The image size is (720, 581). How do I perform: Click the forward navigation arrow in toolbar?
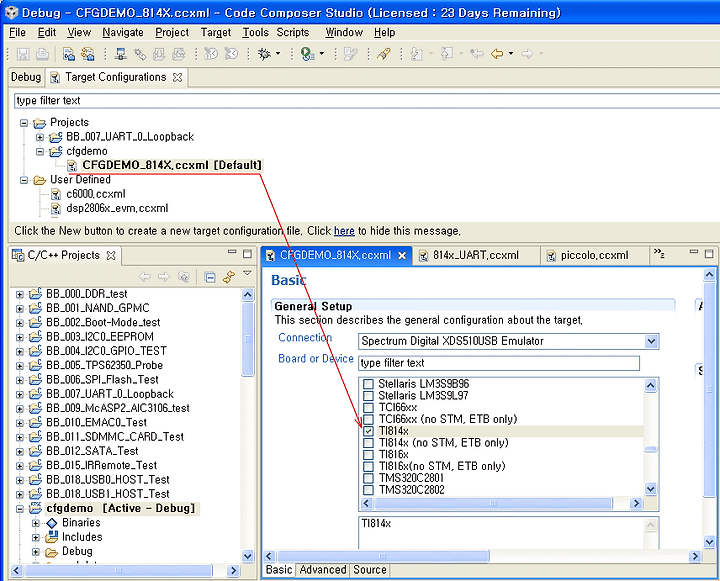point(527,54)
